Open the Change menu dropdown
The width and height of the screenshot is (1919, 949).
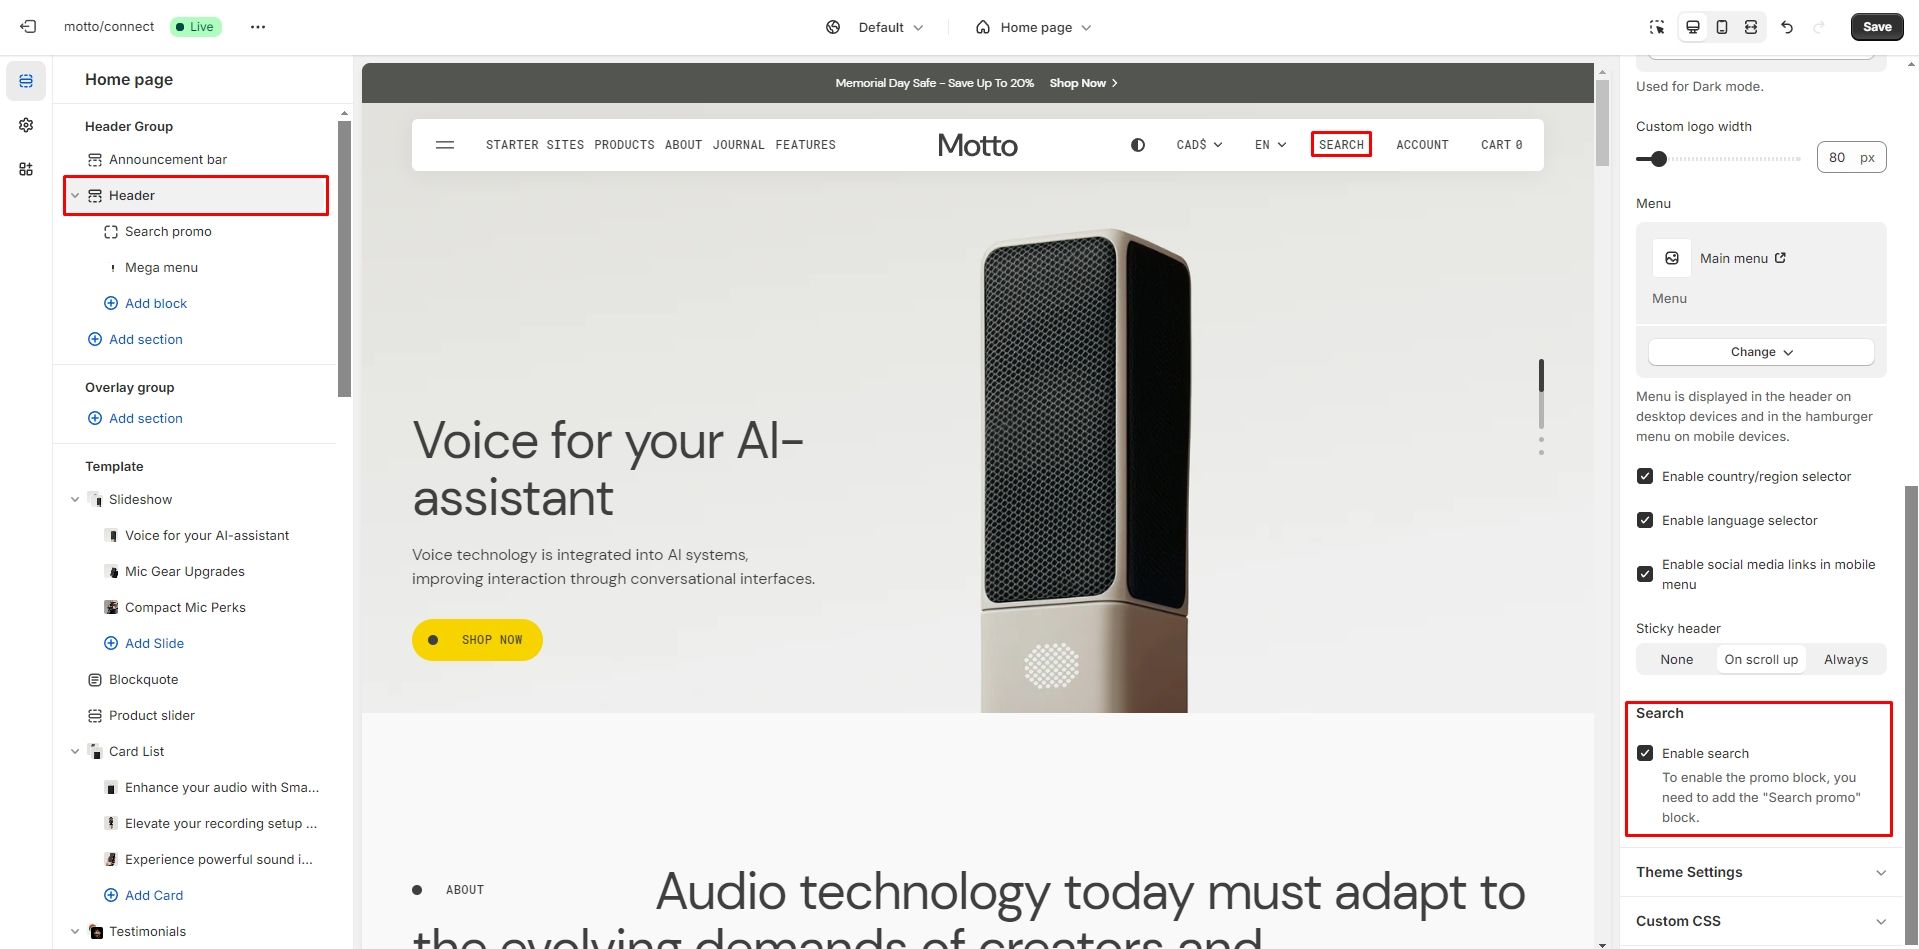click(x=1761, y=352)
